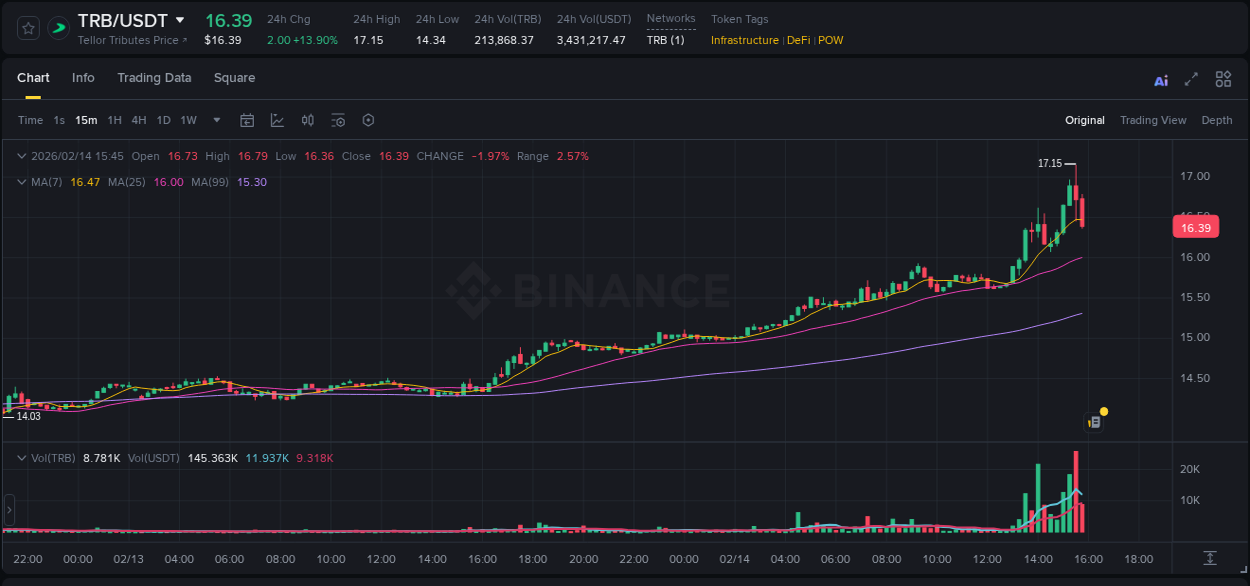Screen dimensions: 1250x586
Task: Collapse the moving averages row
Action: click(x=21, y=182)
